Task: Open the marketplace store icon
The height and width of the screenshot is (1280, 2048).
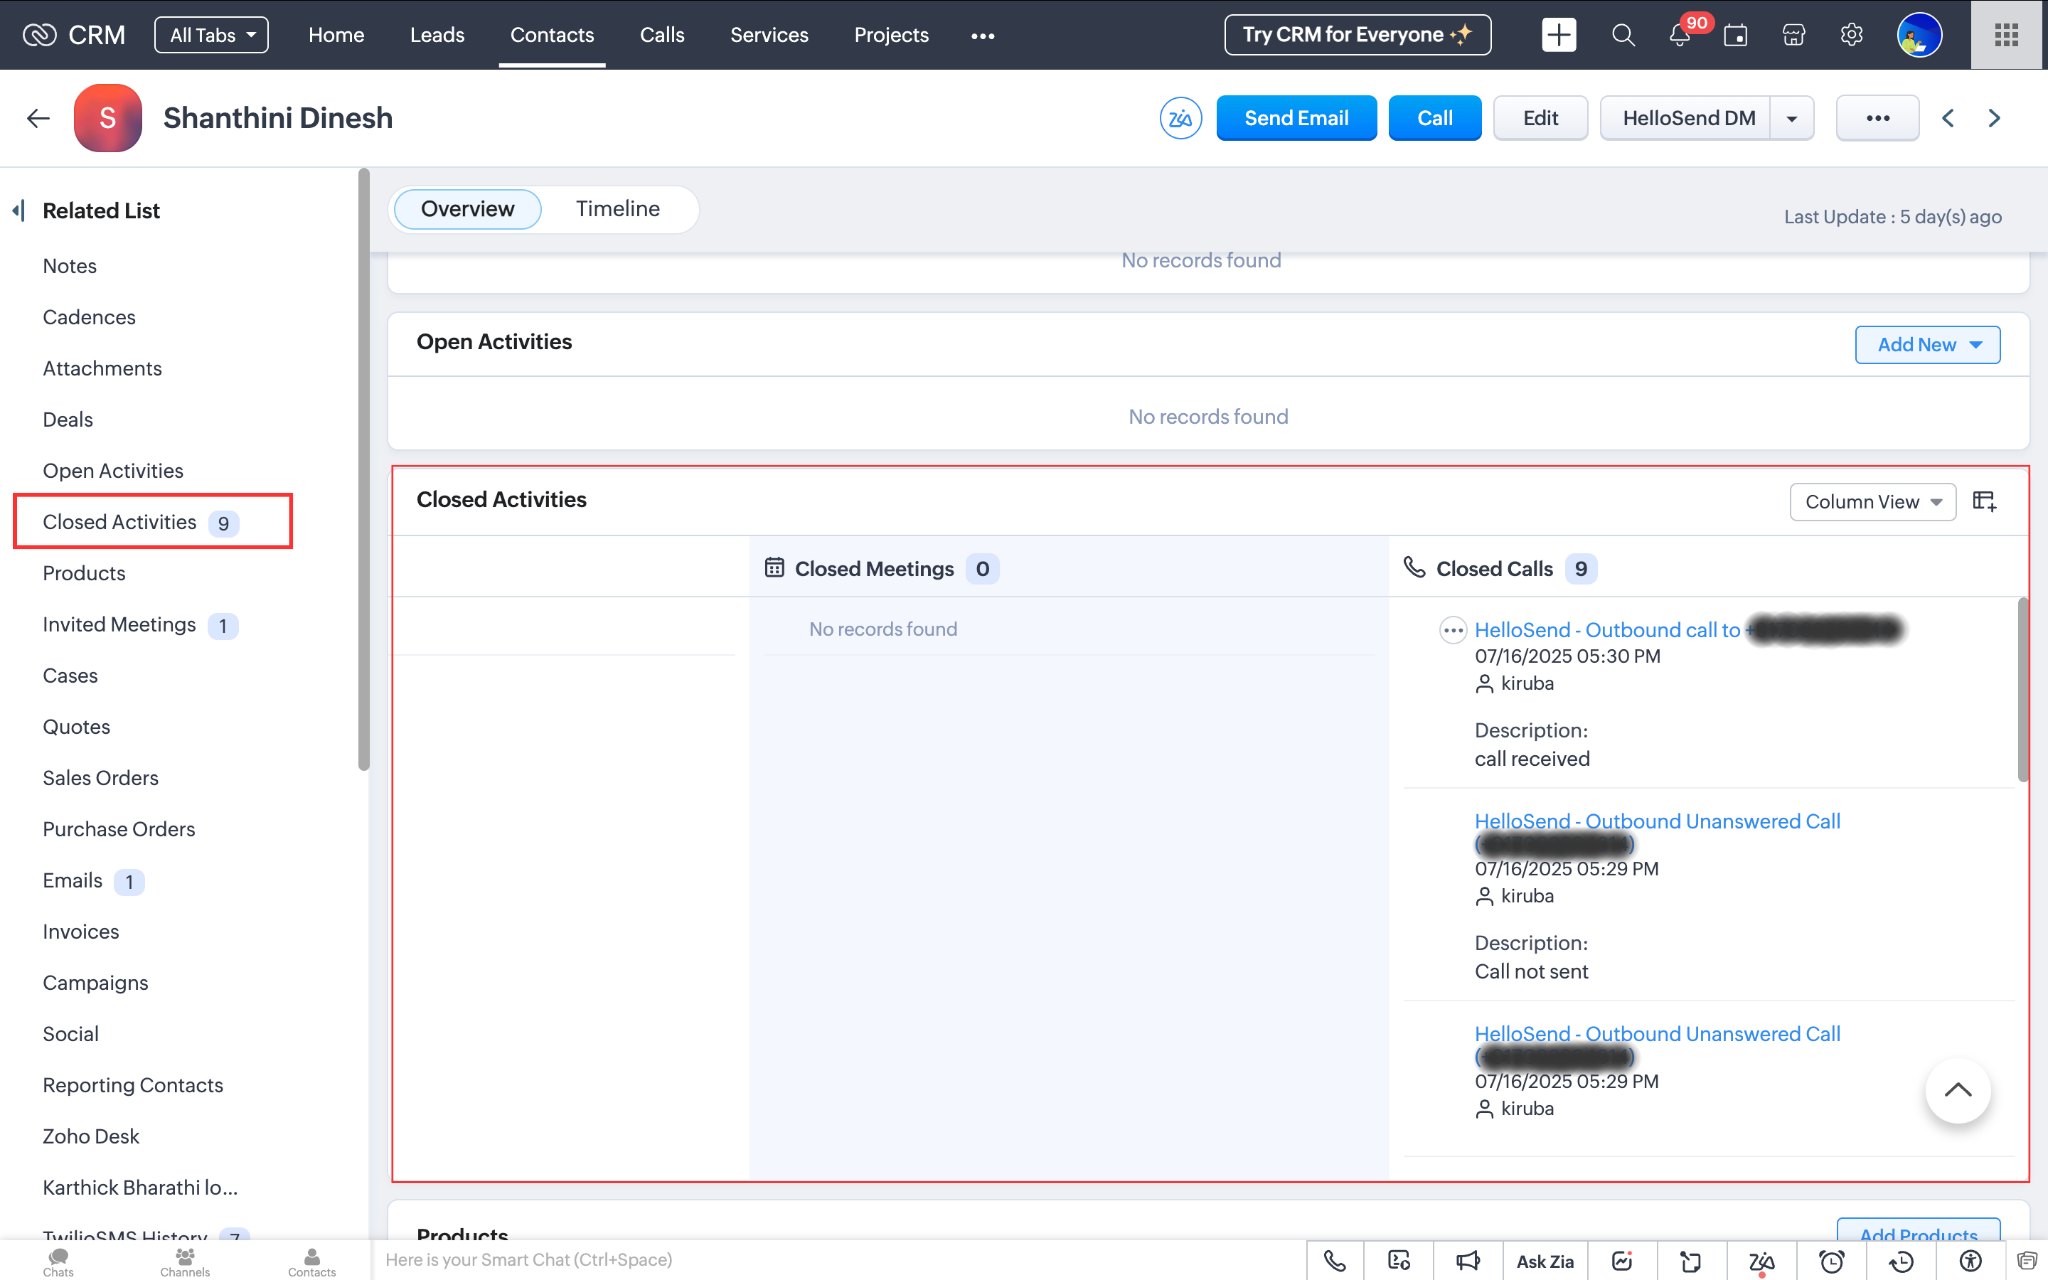Action: point(1794,35)
